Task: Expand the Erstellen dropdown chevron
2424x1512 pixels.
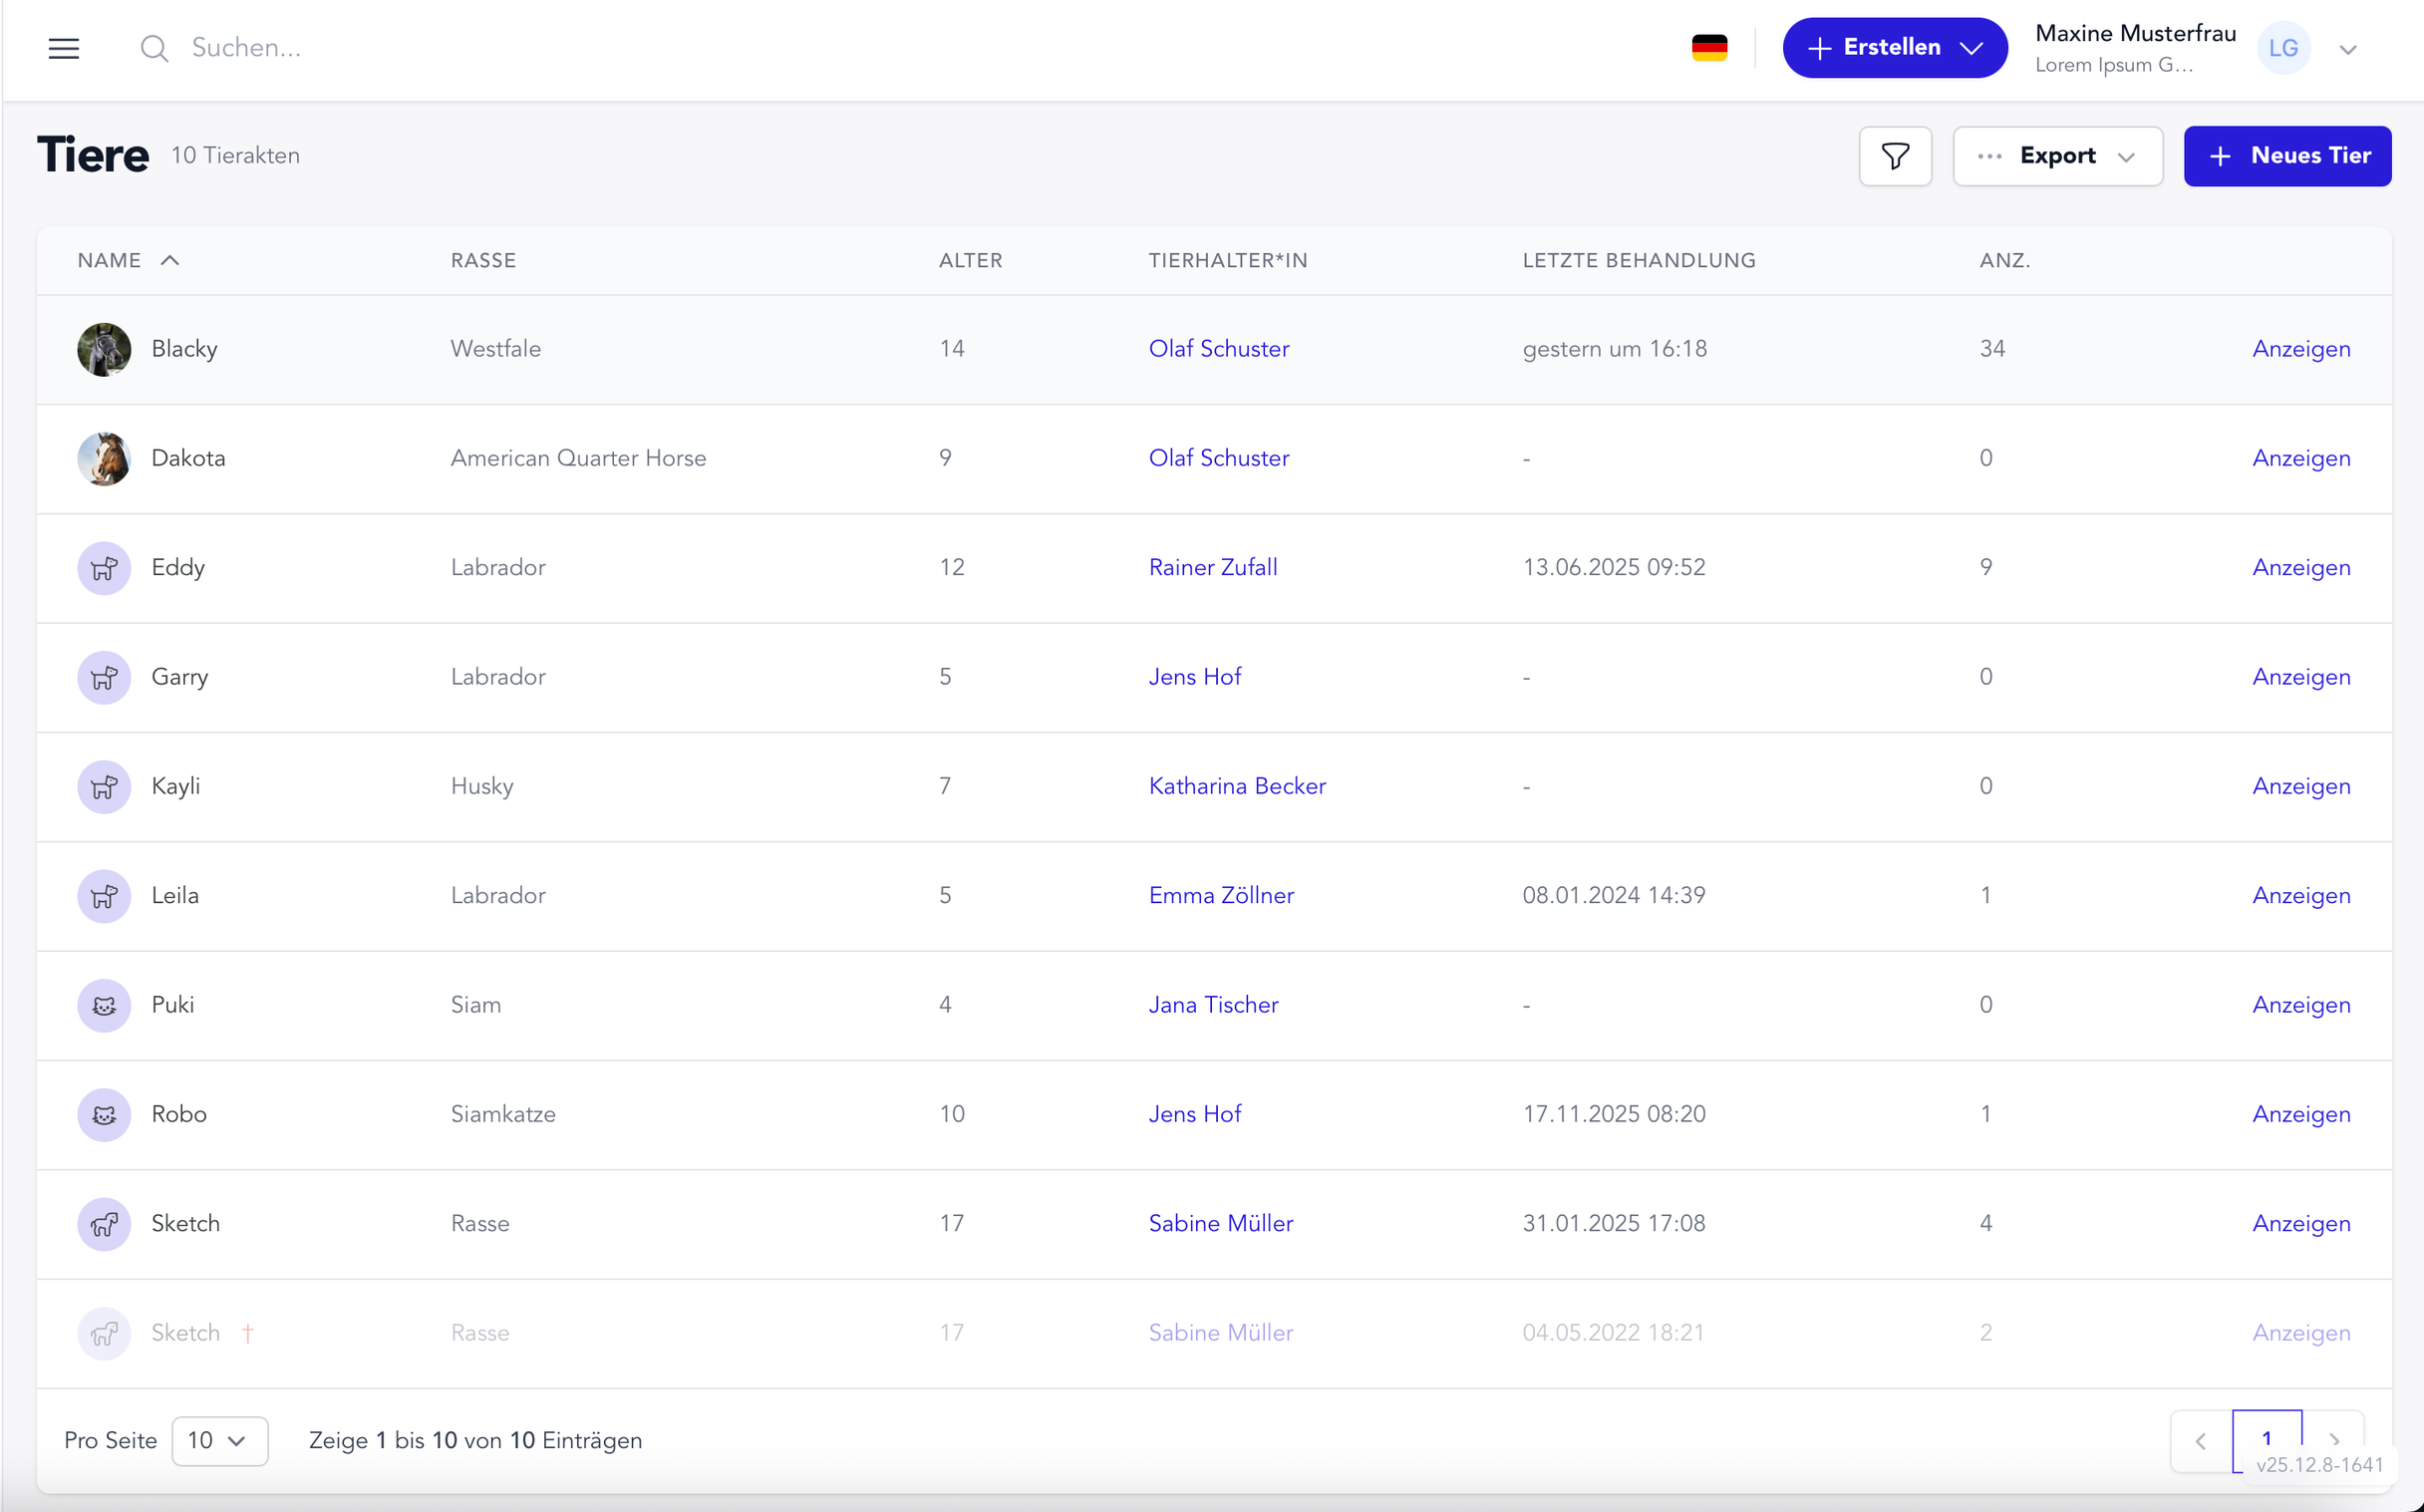Action: click(x=1972, y=47)
